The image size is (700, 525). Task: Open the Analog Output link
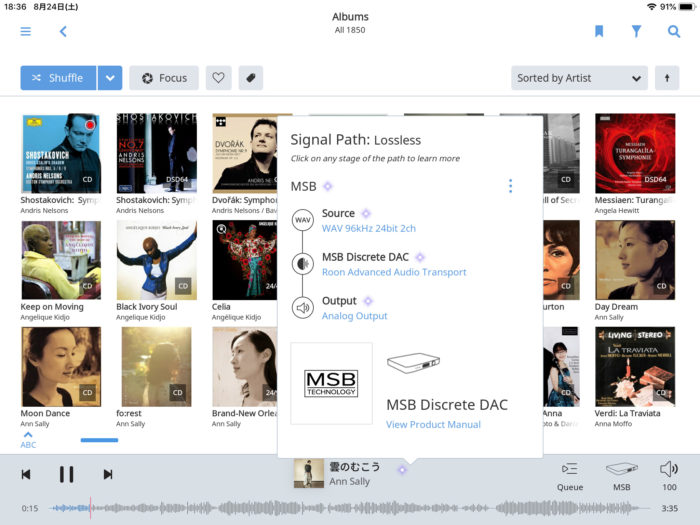(354, 316)
